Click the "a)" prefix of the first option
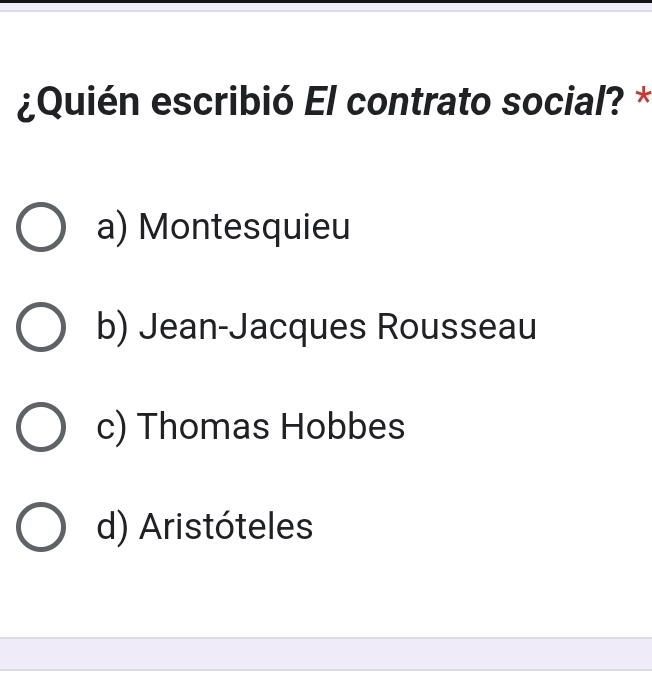Image resolution: width=652 pixels, height=679 pixels. [x=114, y=229]
